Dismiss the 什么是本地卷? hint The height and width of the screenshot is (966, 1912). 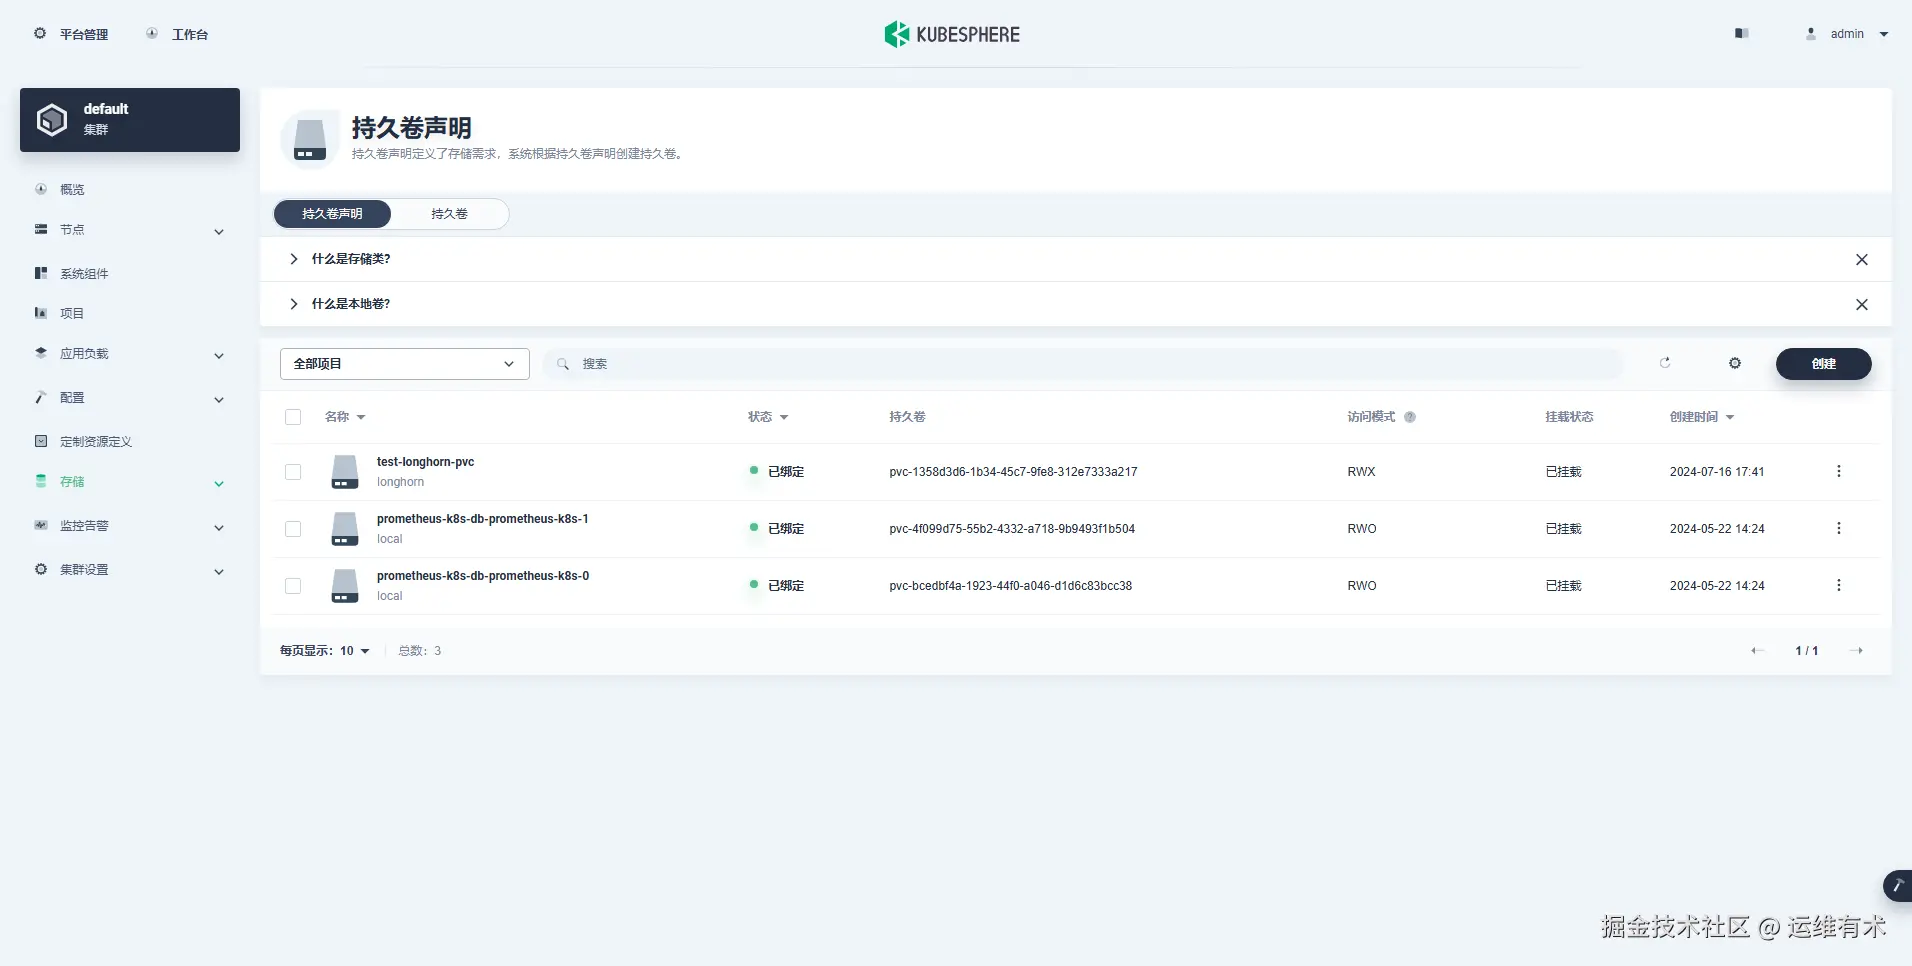[x=1862, y=305]
